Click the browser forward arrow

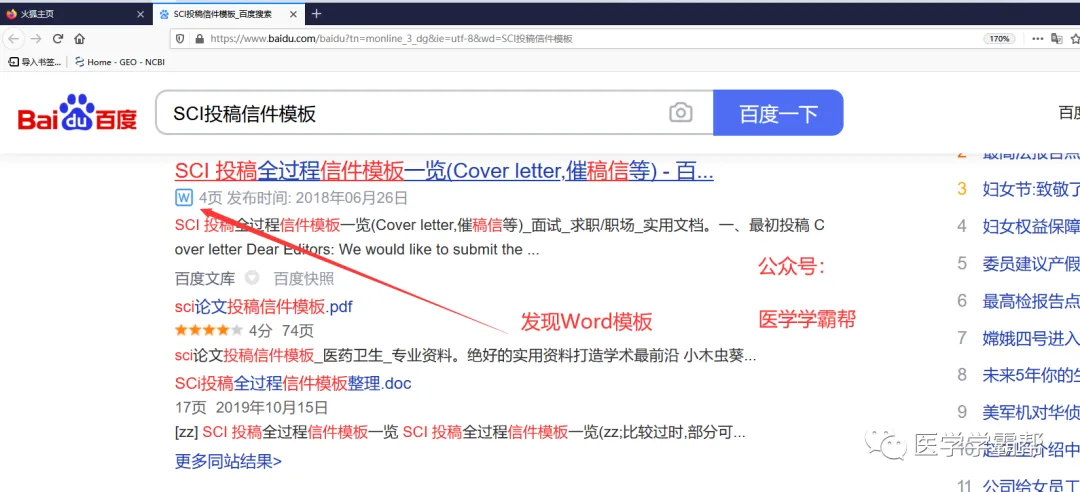pos(36,39)
